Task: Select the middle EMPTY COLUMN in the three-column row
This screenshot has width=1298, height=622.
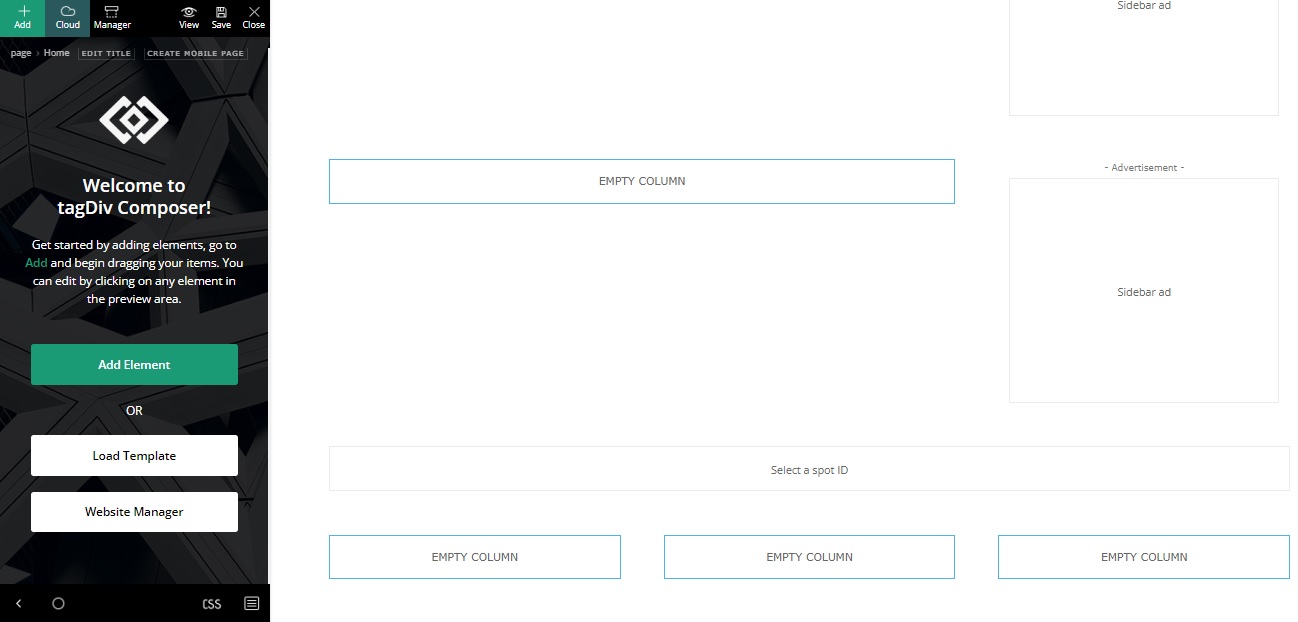Action: (809, 557)
